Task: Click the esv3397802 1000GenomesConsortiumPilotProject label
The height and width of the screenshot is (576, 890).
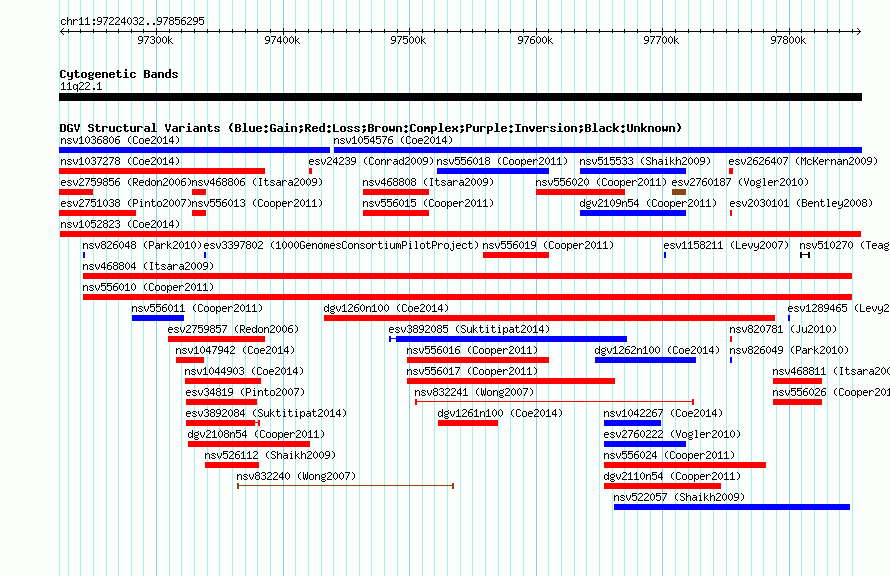Action: (x=341, y=245)
